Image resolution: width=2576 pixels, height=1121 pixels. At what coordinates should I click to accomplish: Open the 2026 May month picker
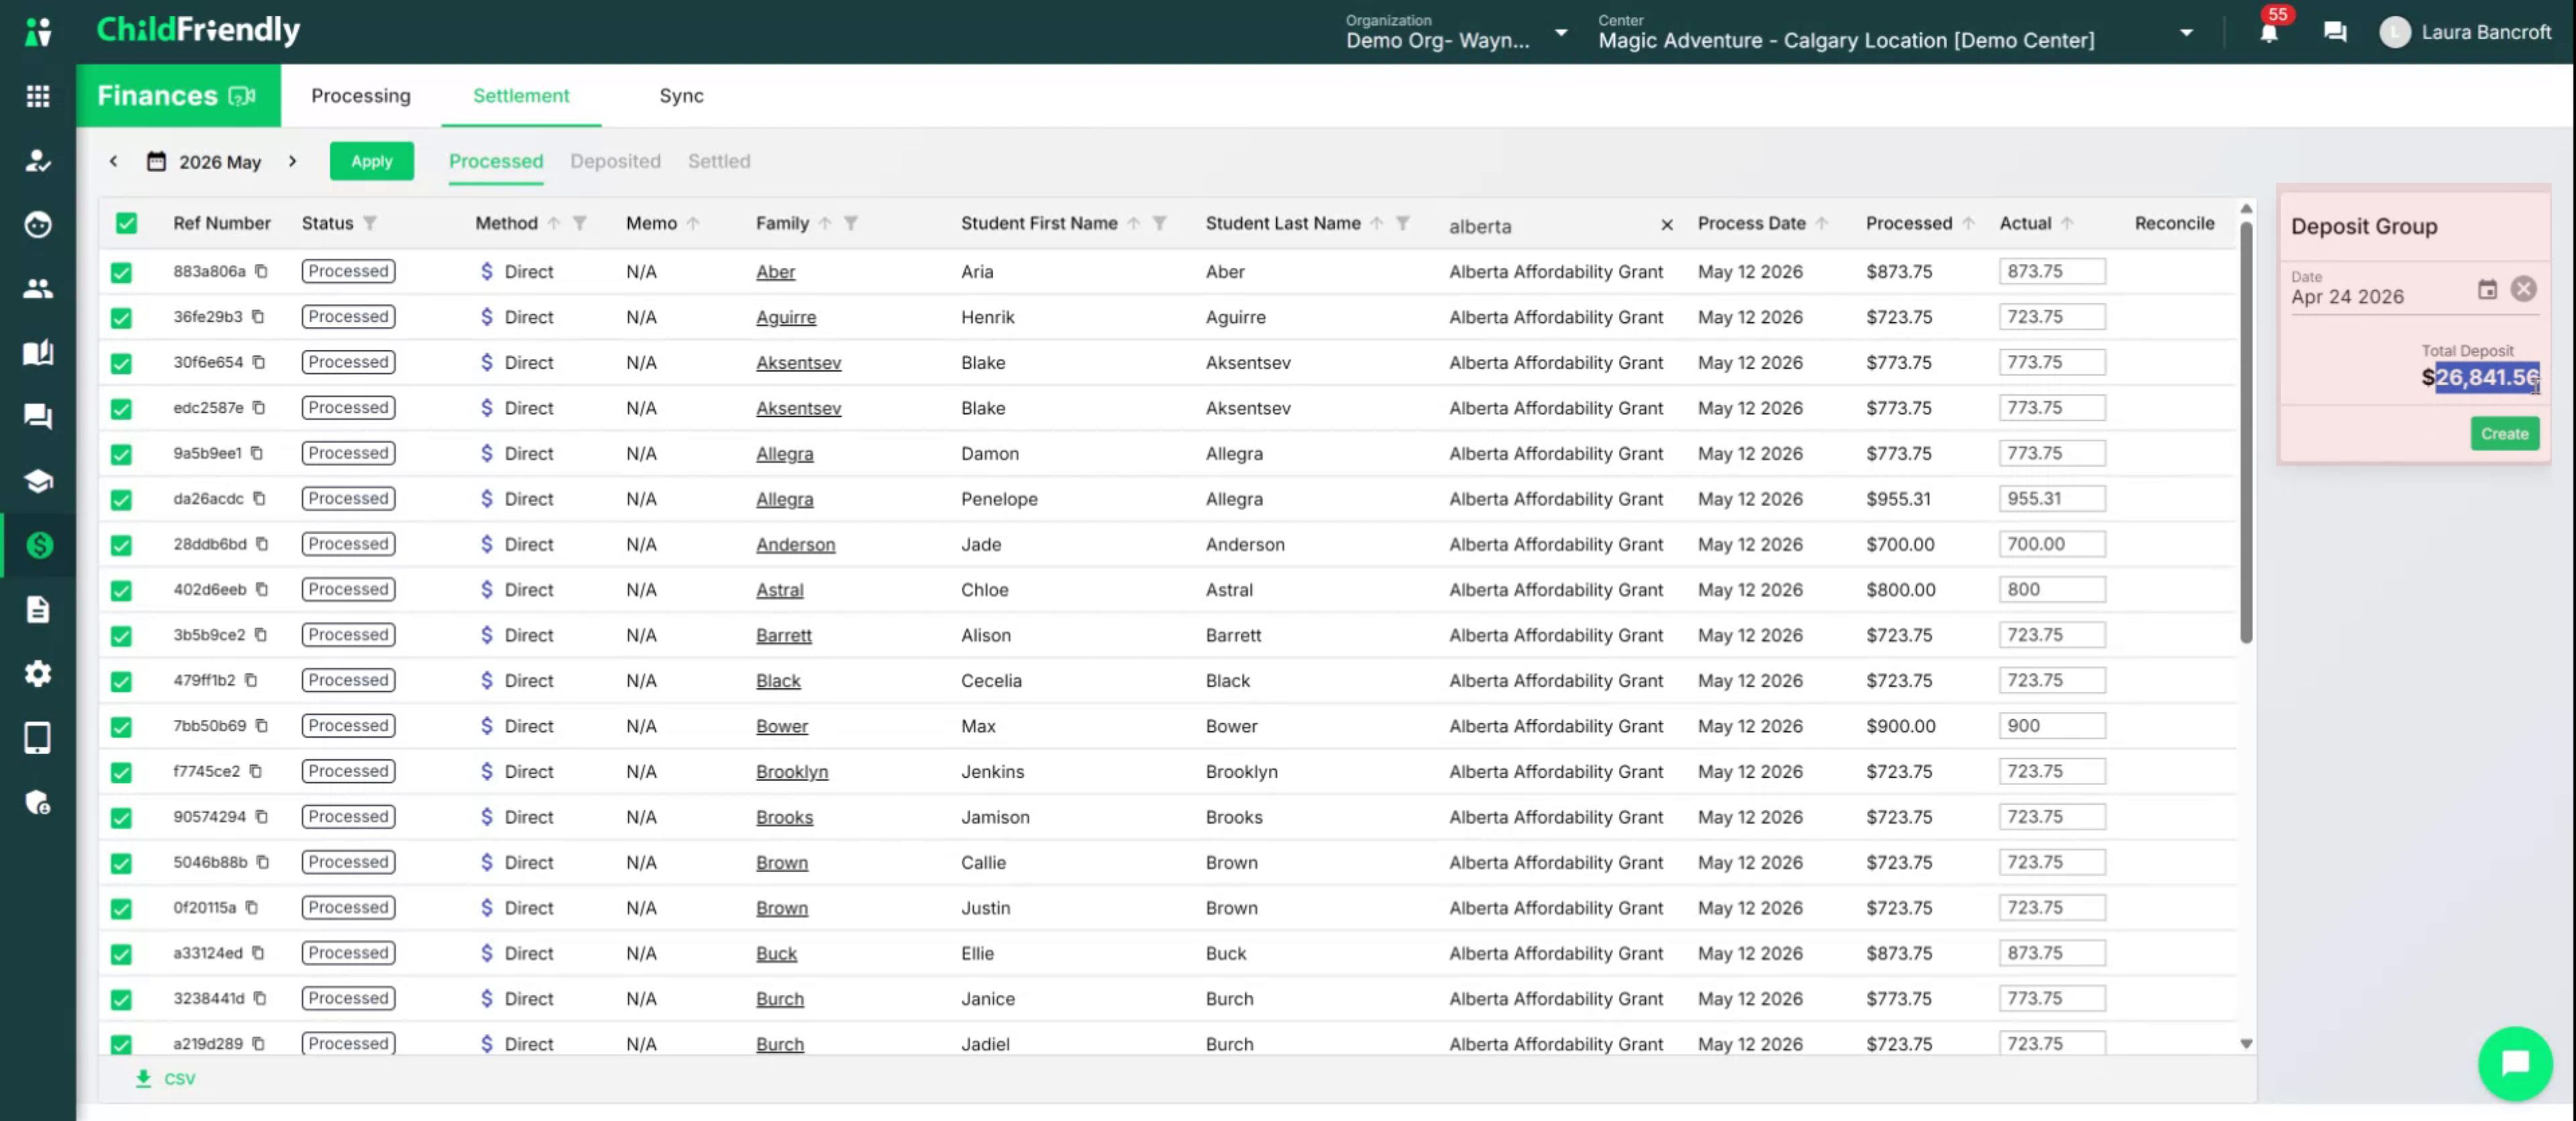pyautogui.click(x=204, y=162)
